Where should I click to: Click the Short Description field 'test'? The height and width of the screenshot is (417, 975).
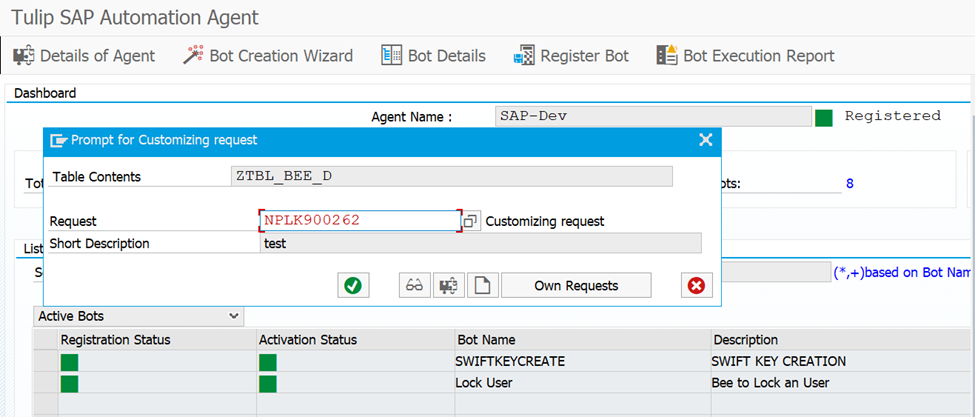click(x=480, y=244)
